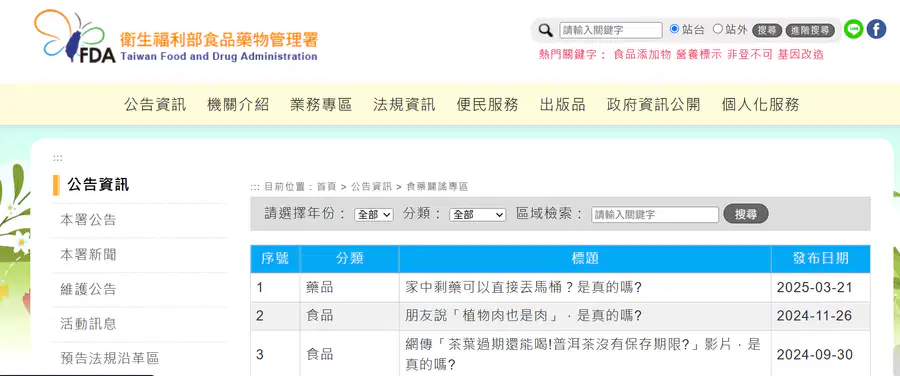
Task: Click the 搜尋 button beside 區域檢索
Action: point(746,214)
